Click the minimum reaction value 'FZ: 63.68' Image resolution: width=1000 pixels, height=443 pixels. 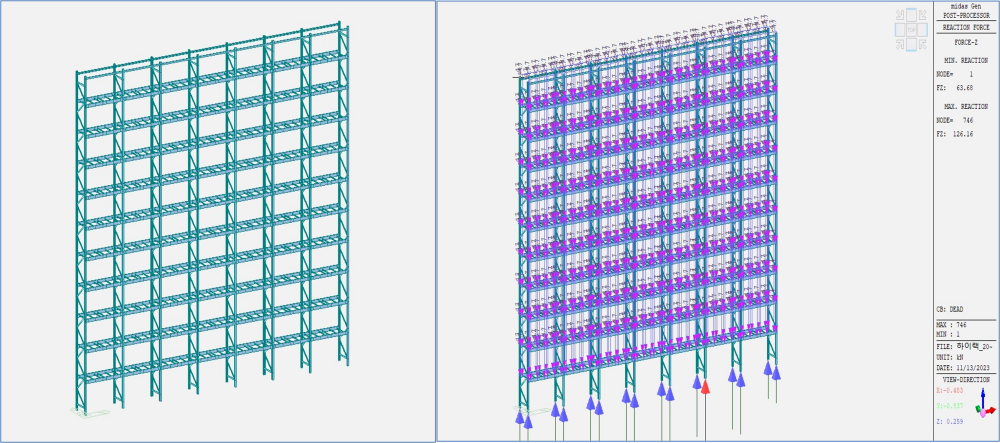point(955,88)
